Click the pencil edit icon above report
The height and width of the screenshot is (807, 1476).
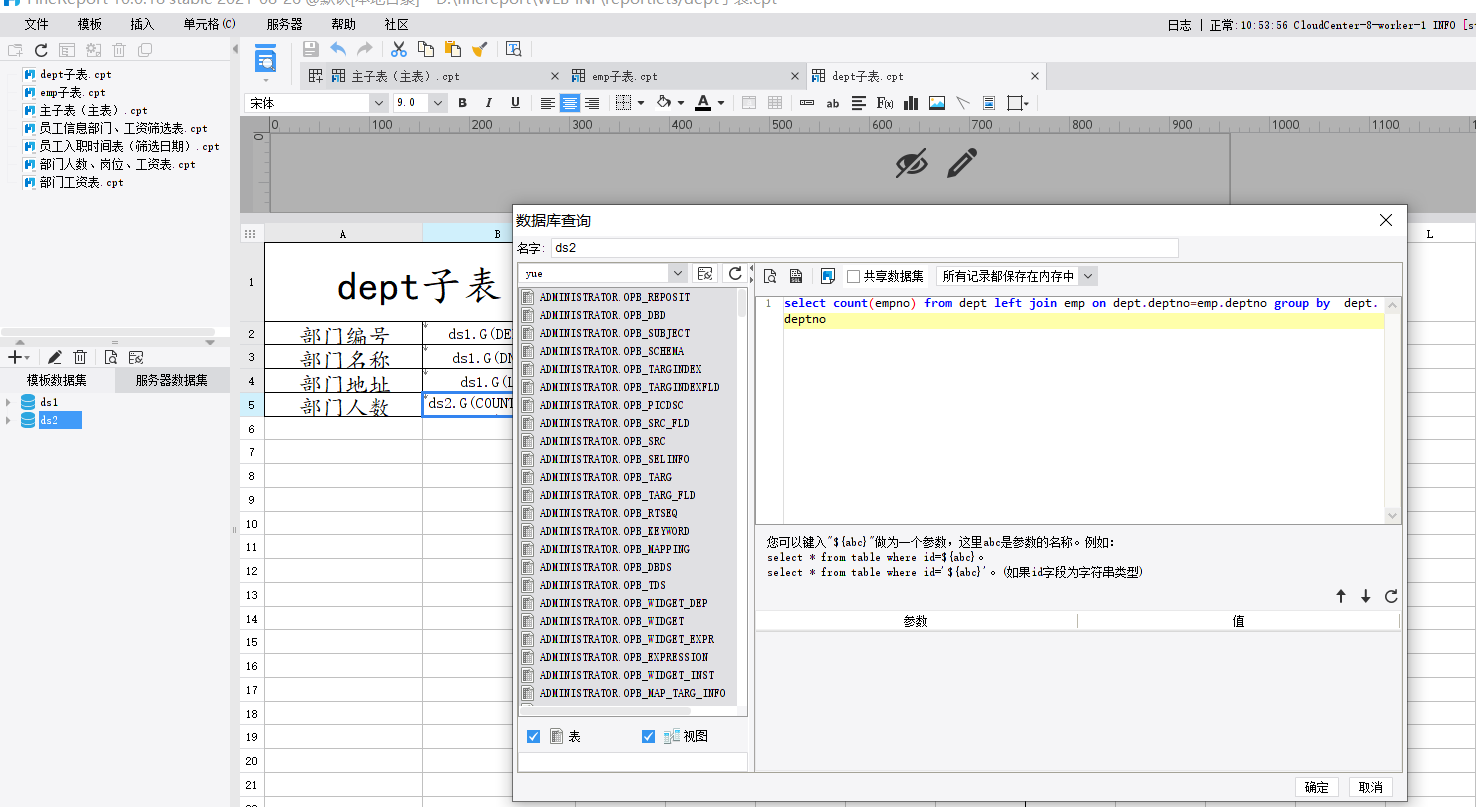[962, 163]
